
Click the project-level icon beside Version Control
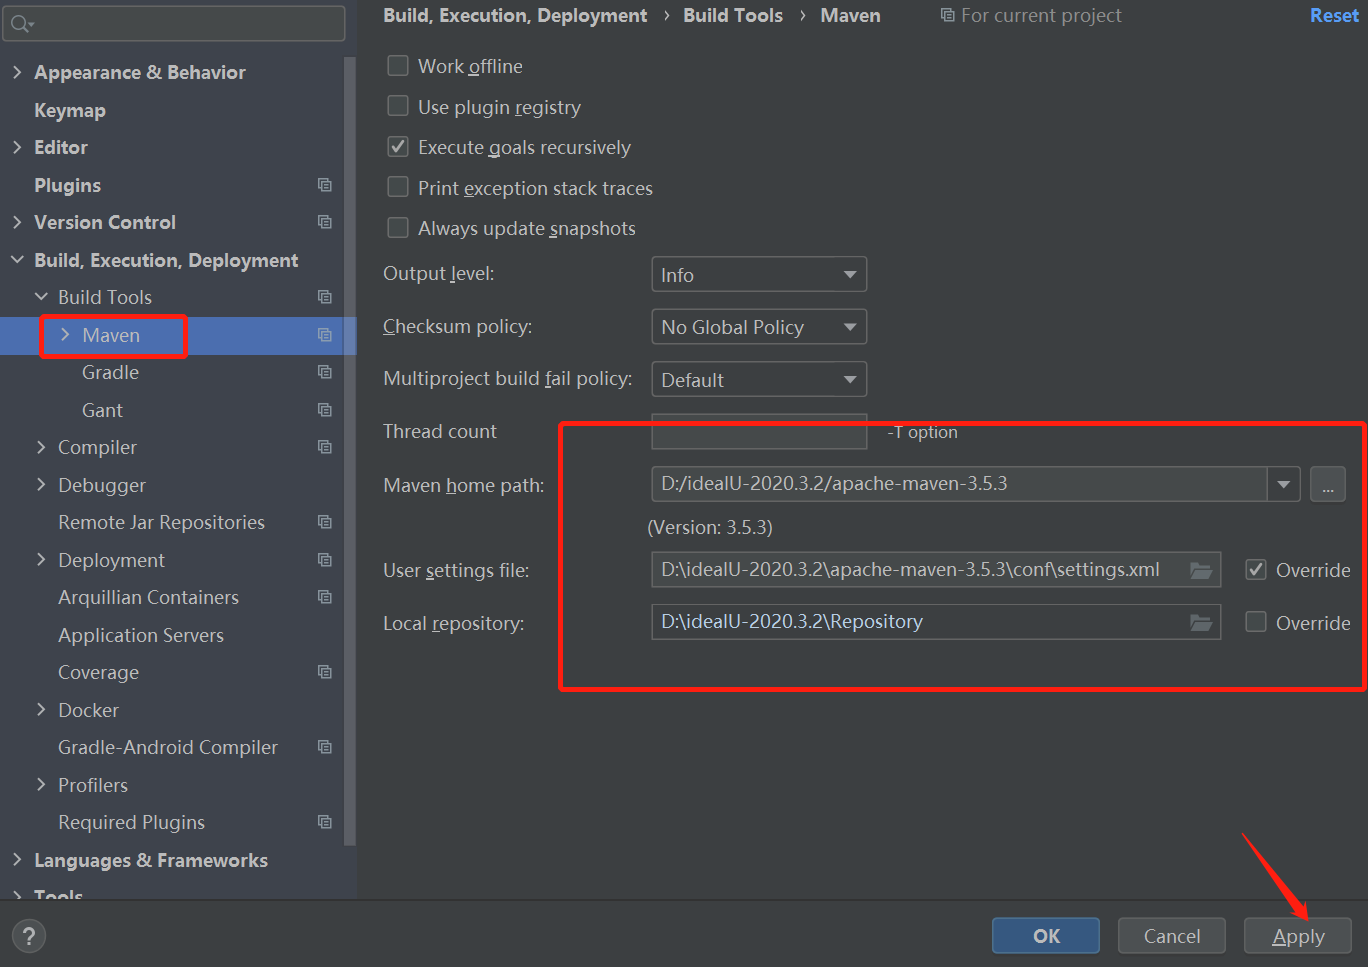(x=325, y=222)
